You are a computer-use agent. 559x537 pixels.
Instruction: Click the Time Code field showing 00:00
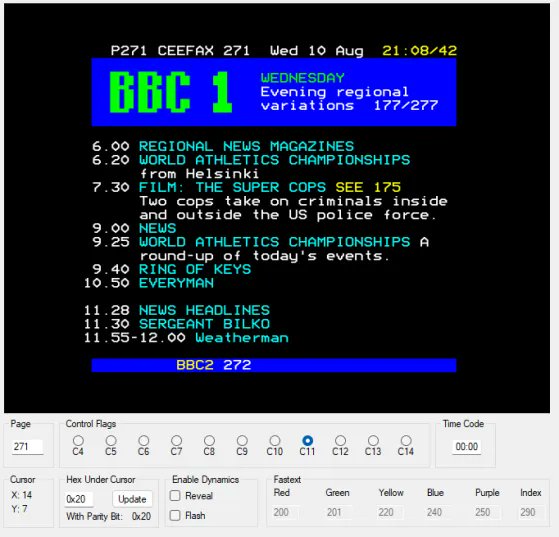(466, 446)
